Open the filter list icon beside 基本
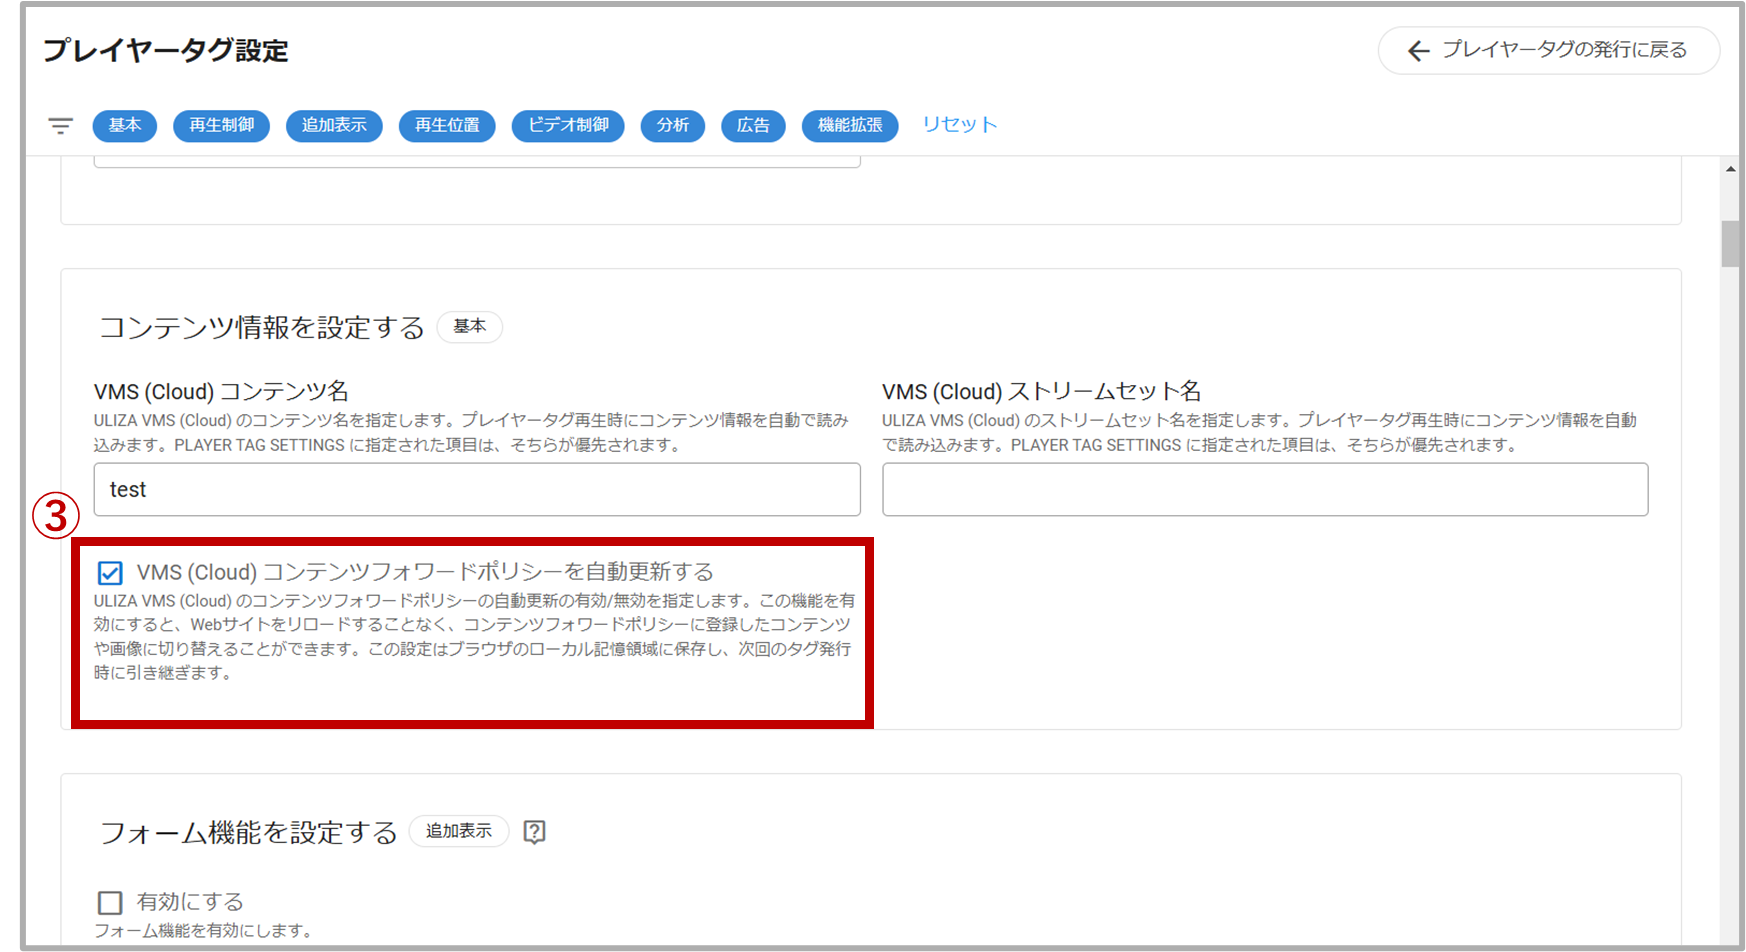The image size is (1746, 952). click(61, 126)
